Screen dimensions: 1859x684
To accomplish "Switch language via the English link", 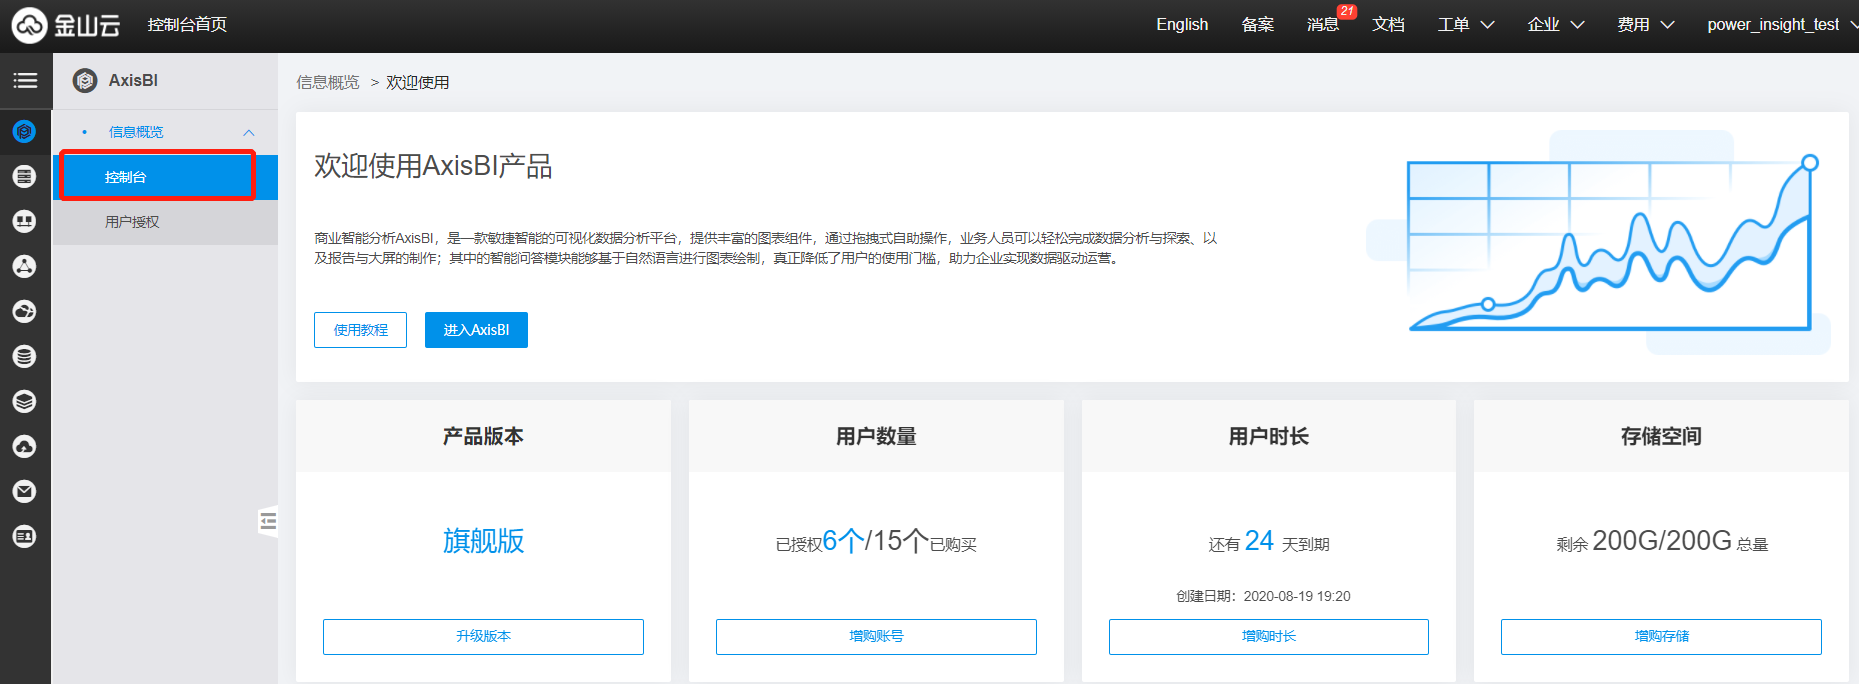I will [x=1182, y=25].
